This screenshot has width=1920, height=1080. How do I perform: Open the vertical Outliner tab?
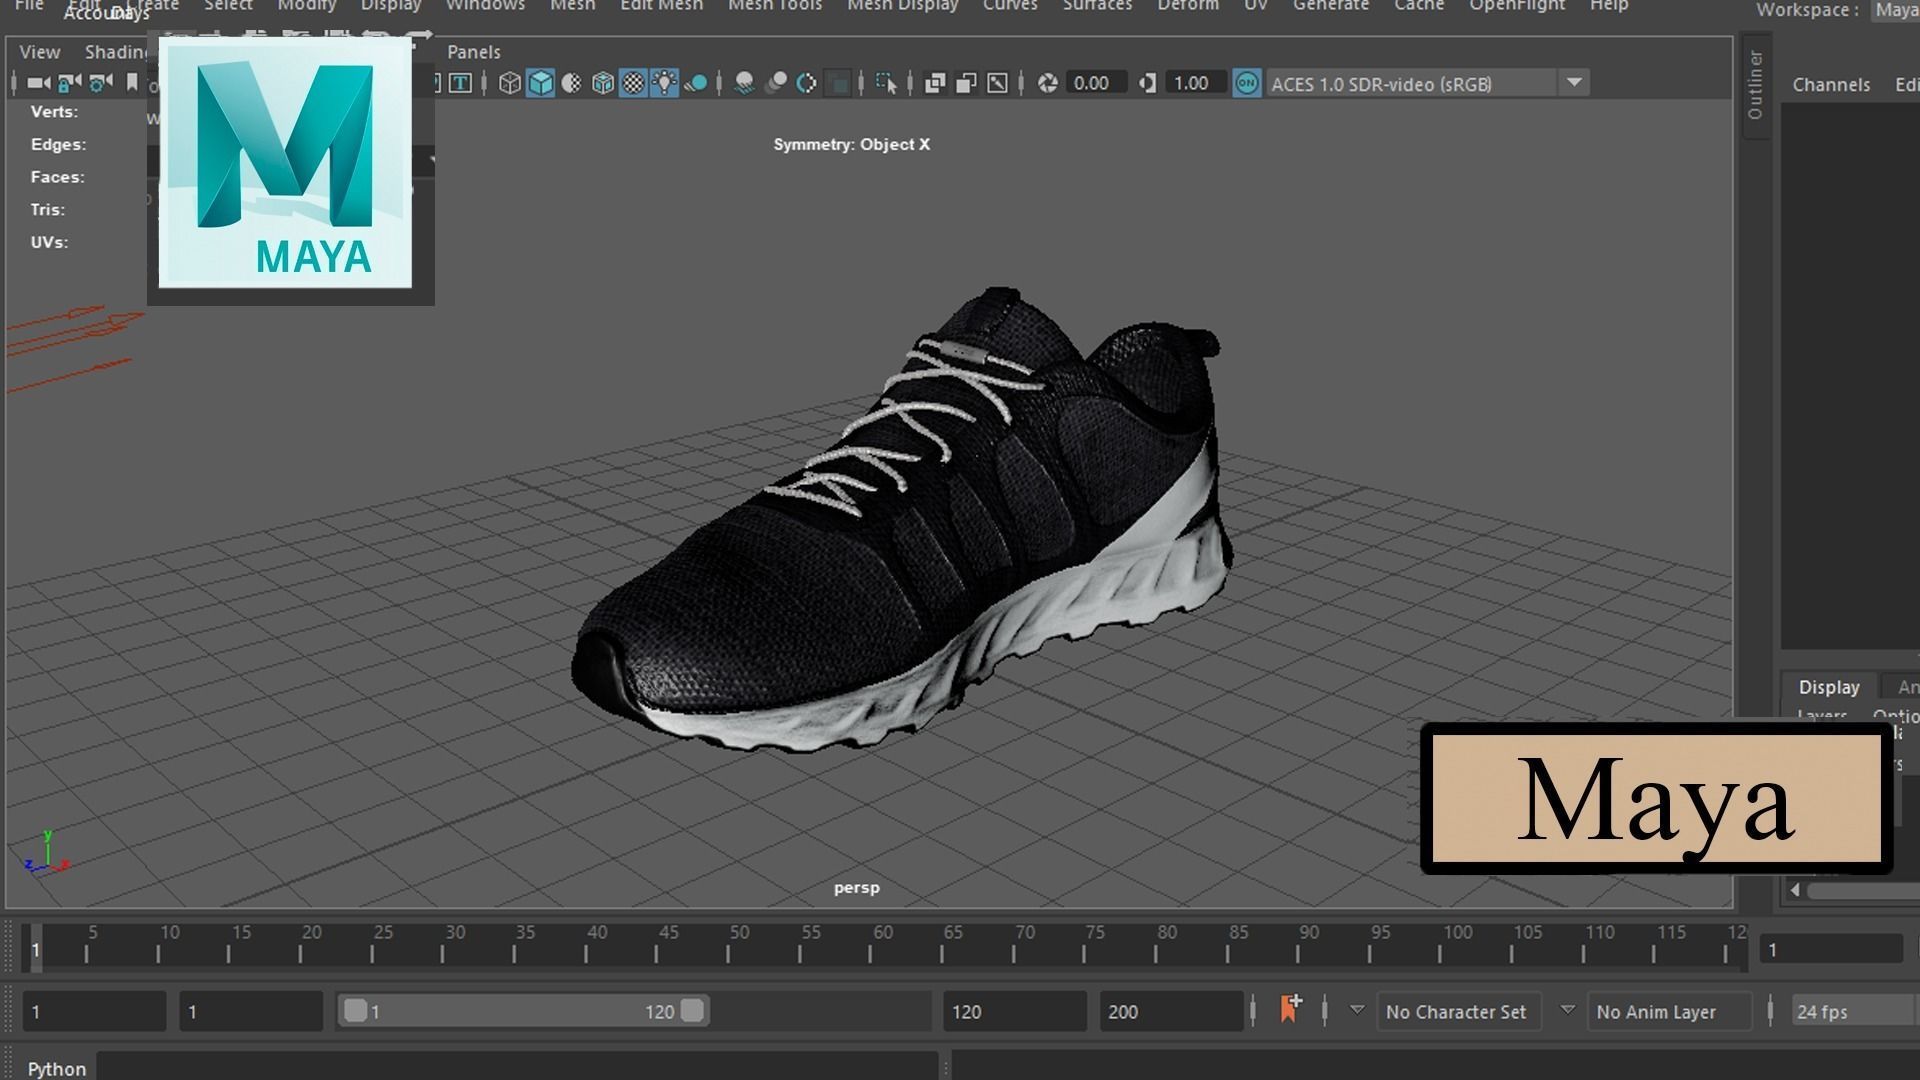click(1755, 86)
